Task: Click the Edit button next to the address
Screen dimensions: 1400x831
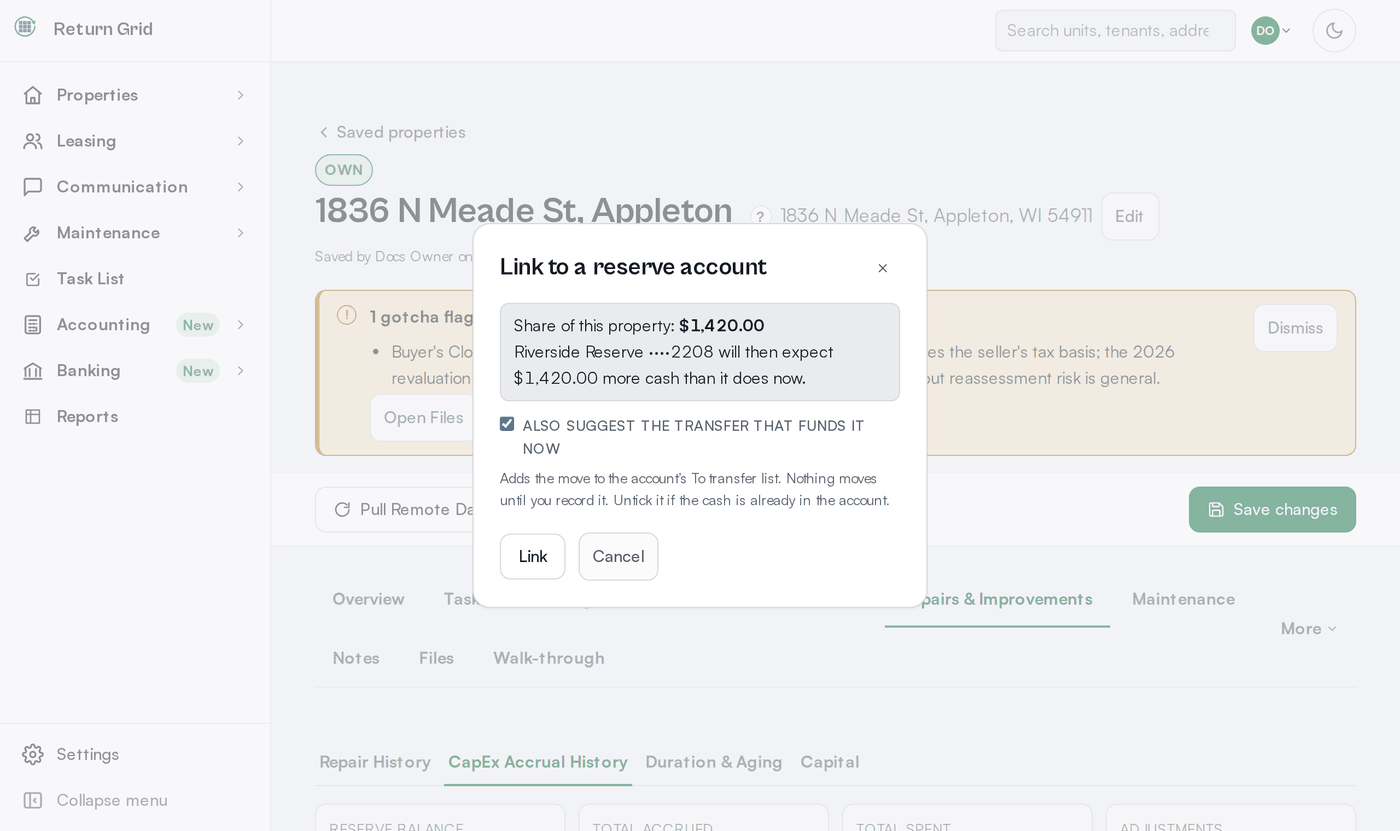Action: tap(1130, 216)
